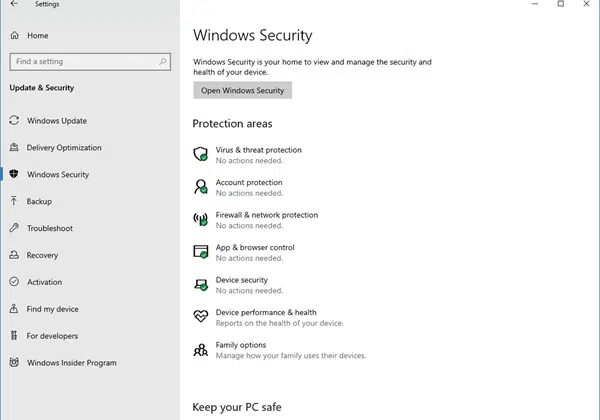Viewport: 600px width, 420px height.
Task: Open Windows Insider Program page
Action: [x=72, y=363]
